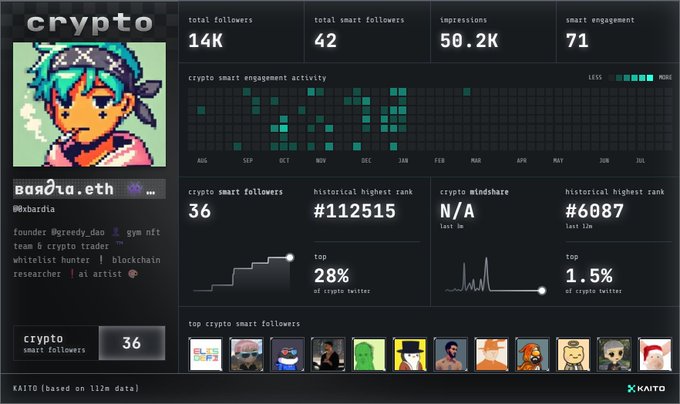Click the DEC label on activity heatmap
680x404 pixels.
pyautogui.click(x=366, y=161)
